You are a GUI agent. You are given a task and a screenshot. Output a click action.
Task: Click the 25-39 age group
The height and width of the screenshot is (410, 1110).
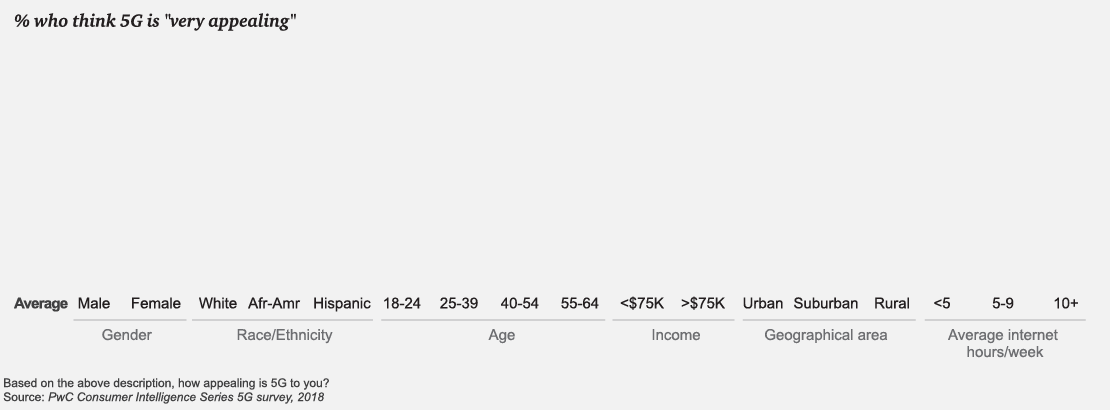(x=460, y=303)
